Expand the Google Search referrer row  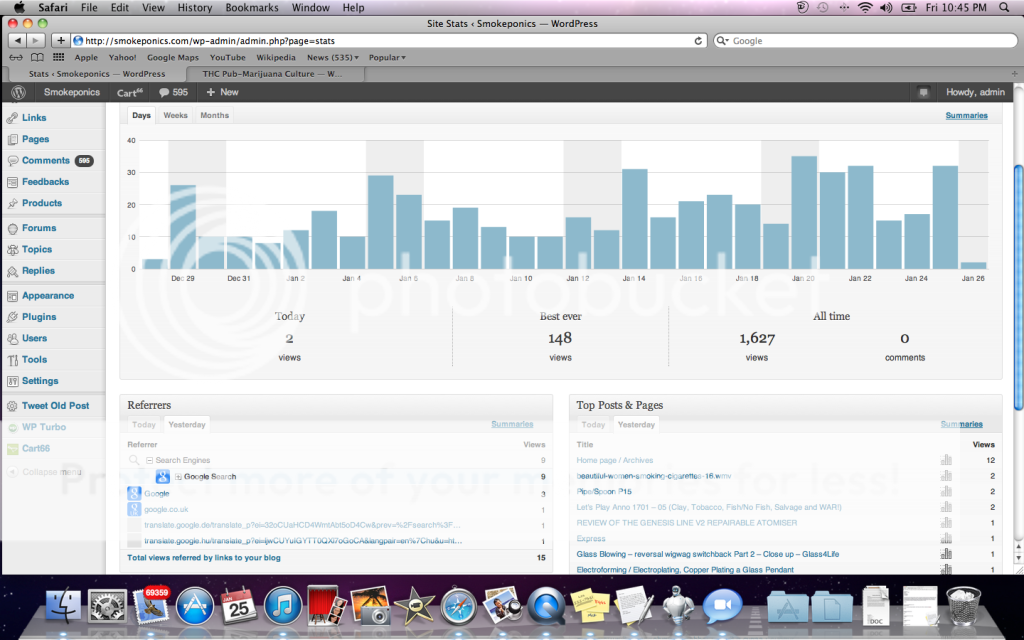point(178,477)
